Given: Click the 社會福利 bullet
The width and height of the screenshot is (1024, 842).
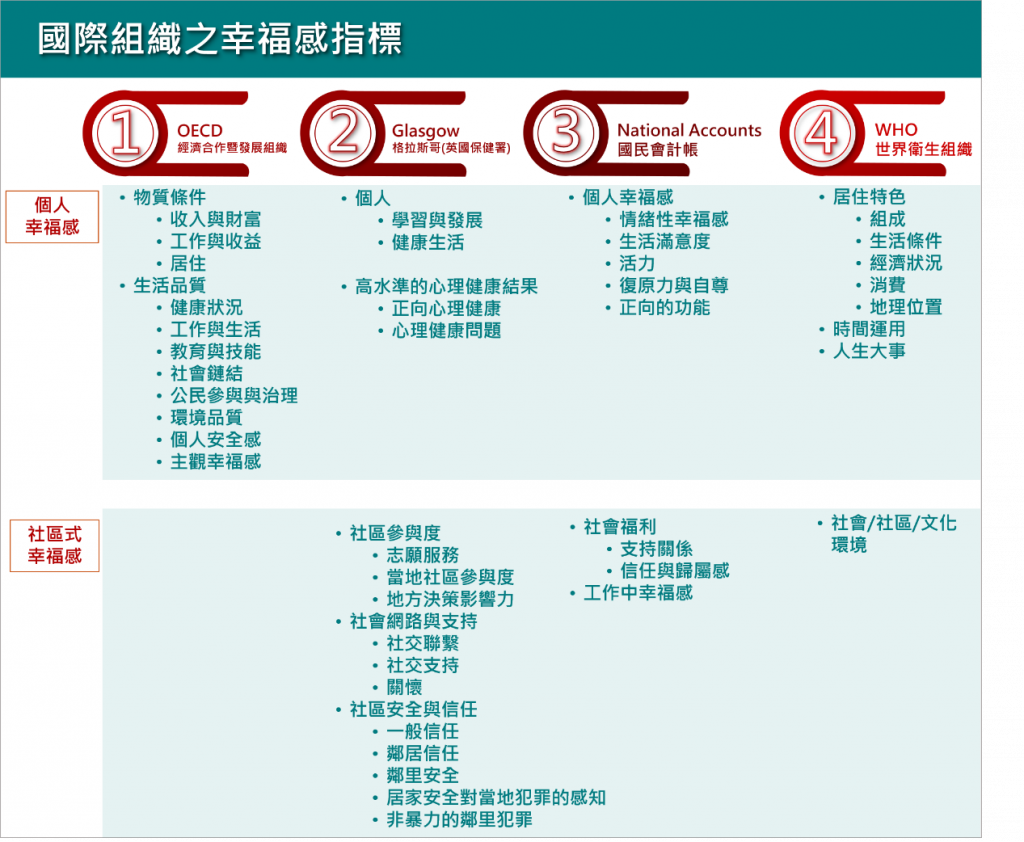Looking at the screenshot, I should (620, 526).
